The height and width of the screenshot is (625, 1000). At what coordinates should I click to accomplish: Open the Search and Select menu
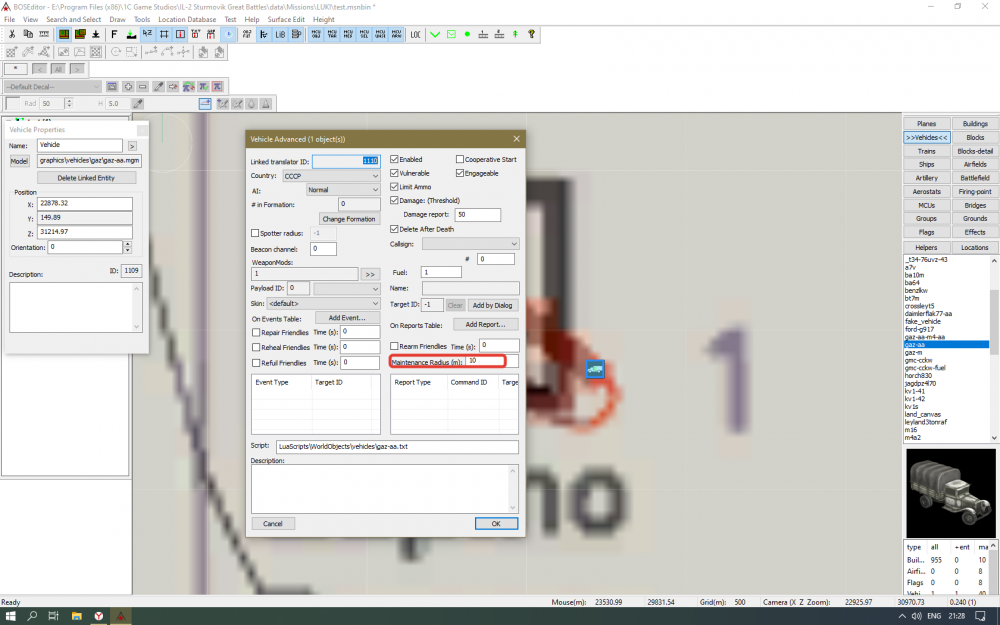click(73, 19)
